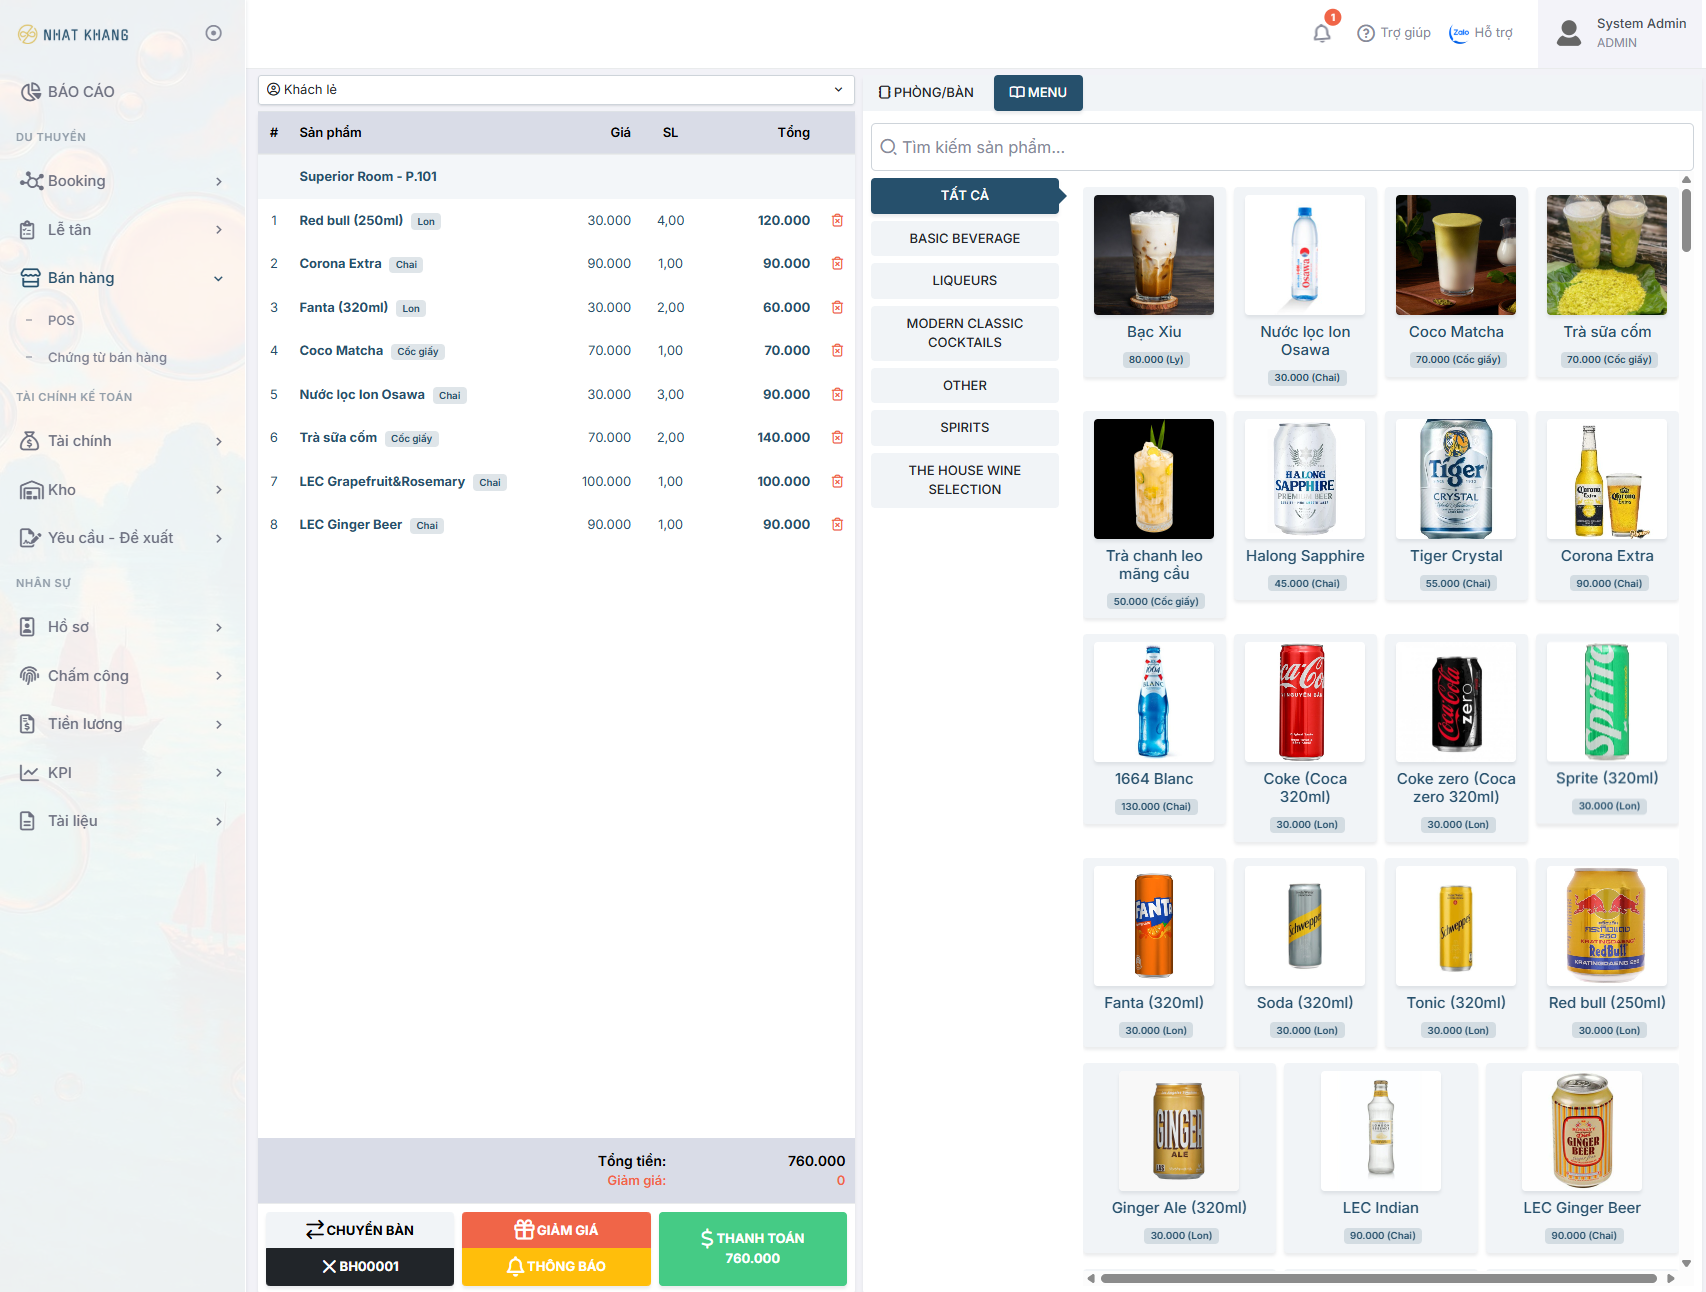This screenshot has width=1706, height=1292.
Task: Open the Khách lẻ customer dropdown
Action: pyautogui.click(x=556, y=90)
